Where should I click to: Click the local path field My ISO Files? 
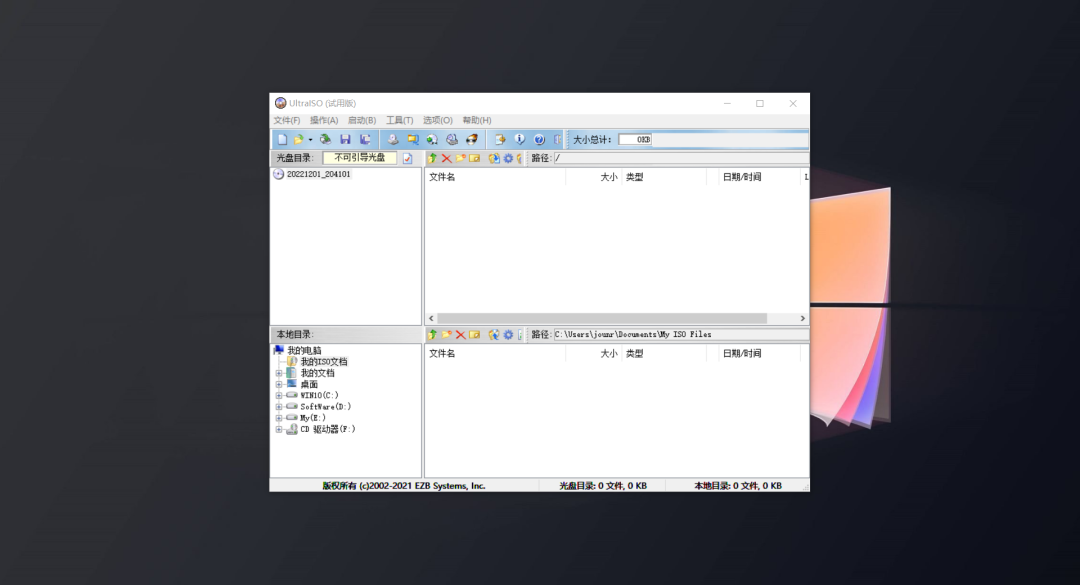click(x=681, y=334)
